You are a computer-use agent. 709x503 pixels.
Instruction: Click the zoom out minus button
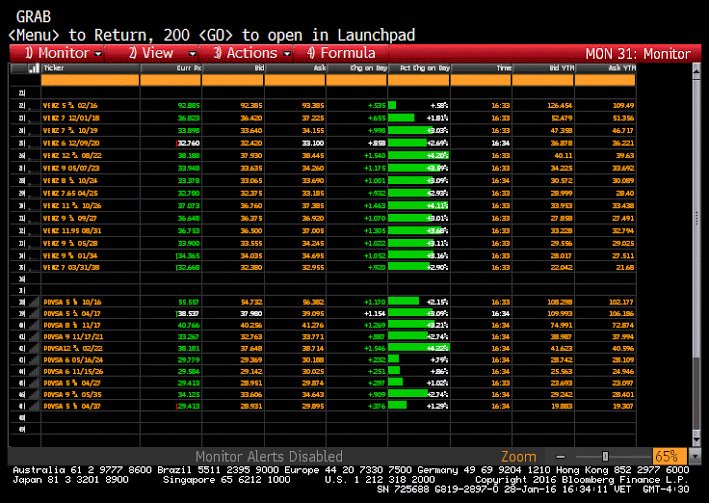[561, 456]
